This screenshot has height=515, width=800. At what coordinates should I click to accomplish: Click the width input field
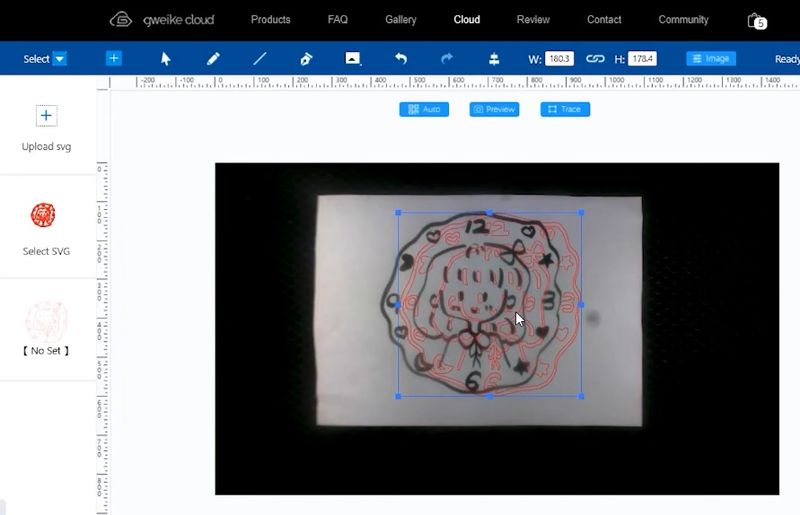click(559, 59)
